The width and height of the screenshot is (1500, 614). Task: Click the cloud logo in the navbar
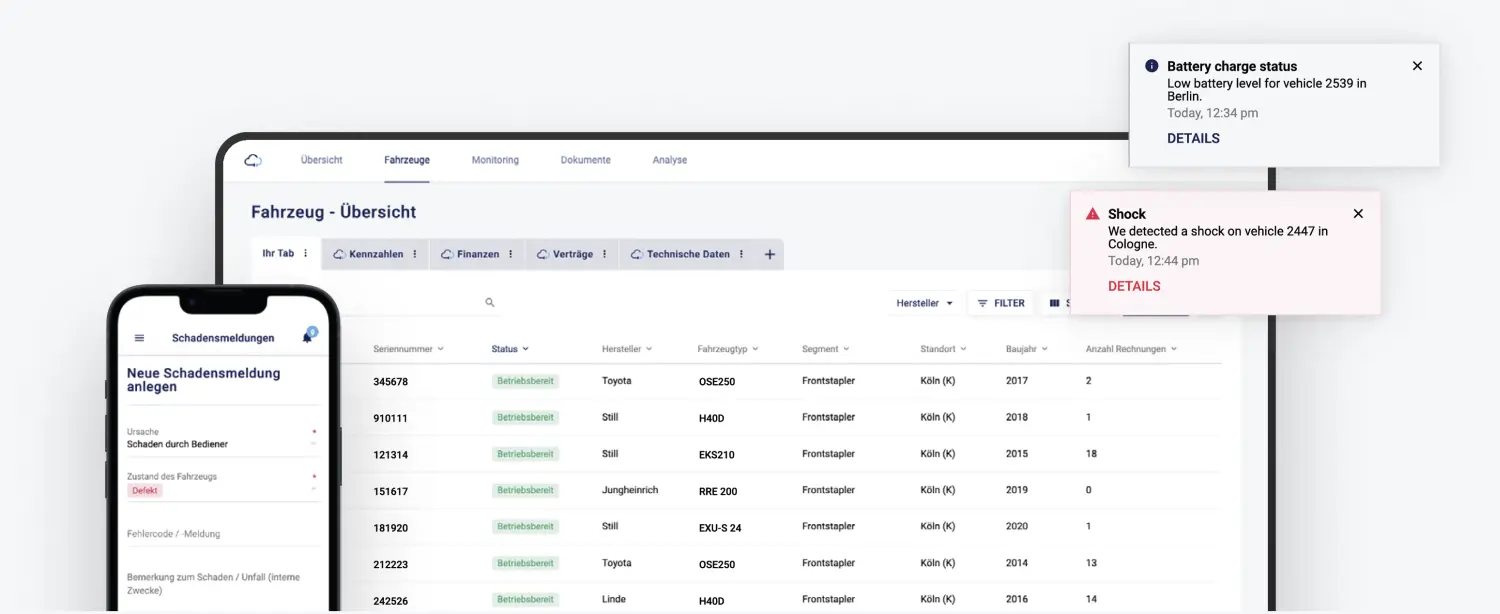tap(253, 160)
